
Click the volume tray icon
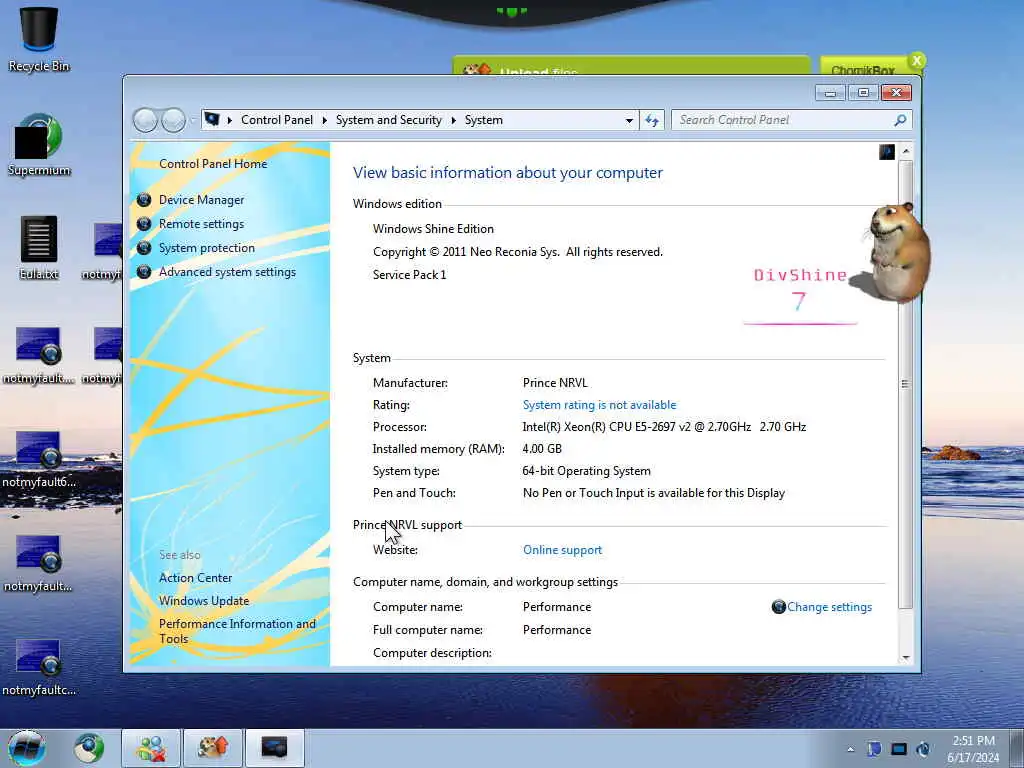pyautogui.click(x=923, y=749)
